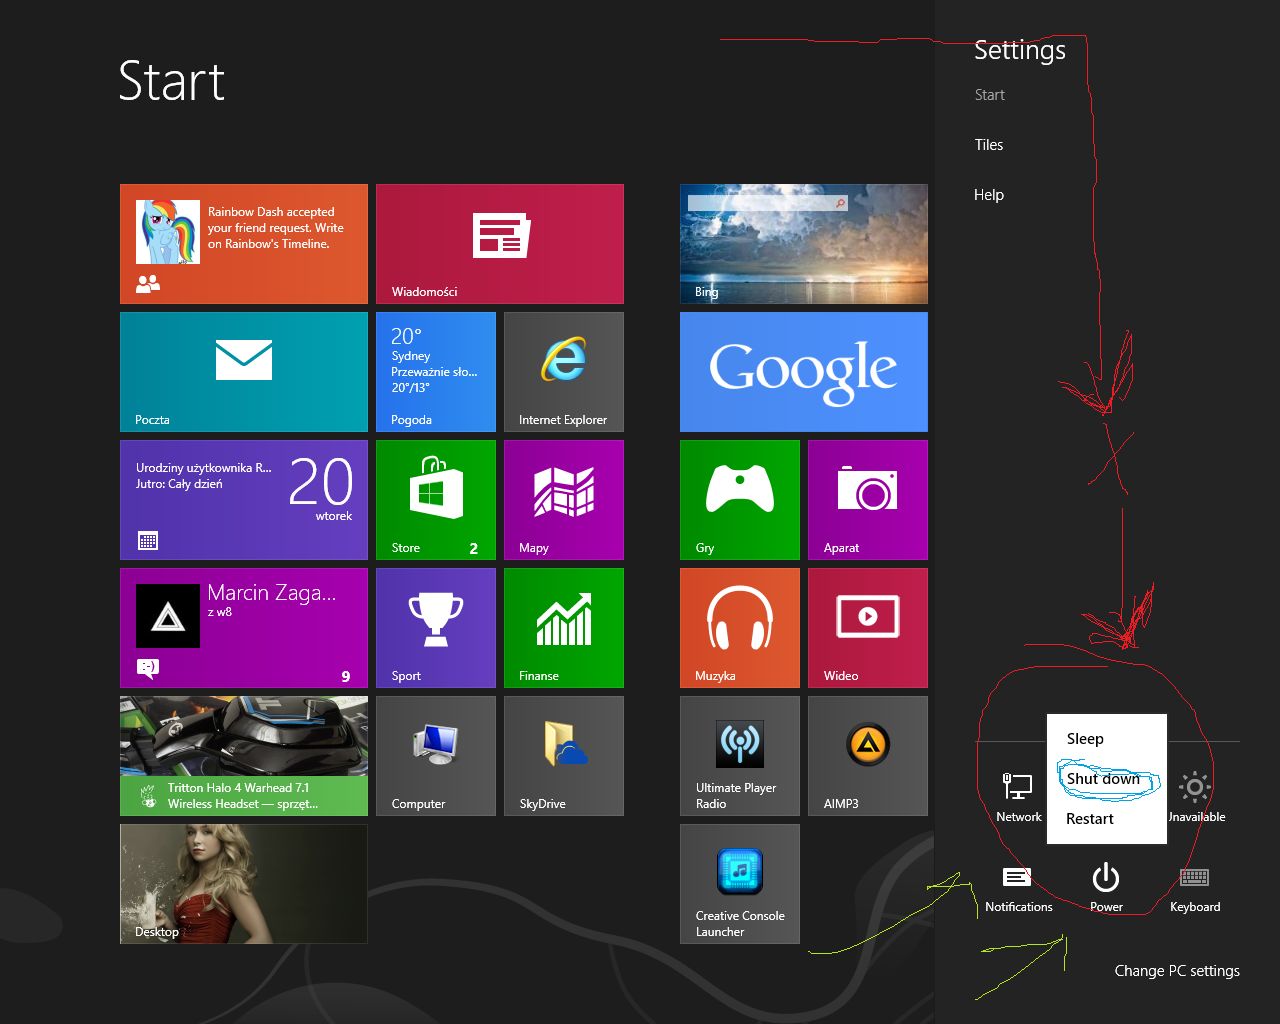Launch the AIMP3 tile
Viewport: 1280px width, 1024px height.
tap(868, 756)
